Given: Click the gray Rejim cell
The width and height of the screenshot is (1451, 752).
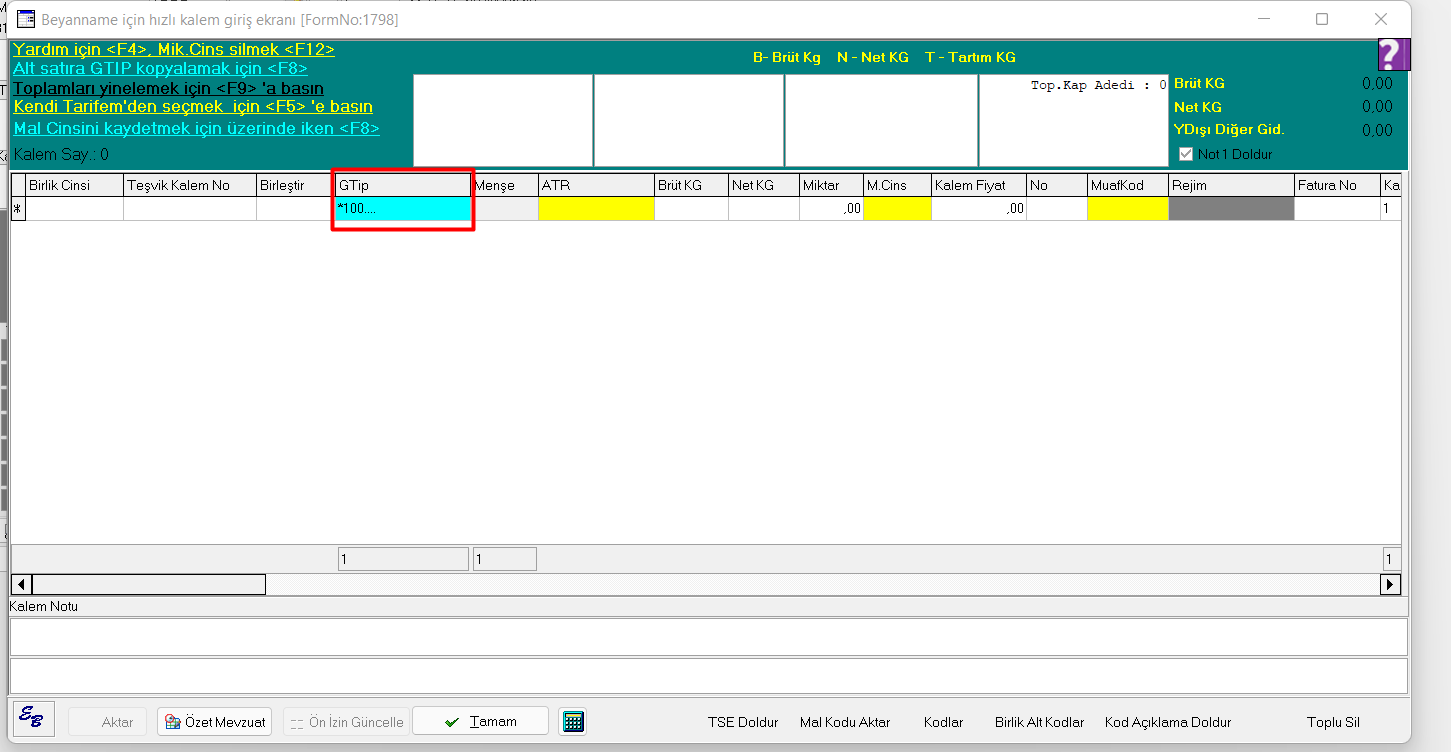Looking at the screenshot, I should (1231, 209).
